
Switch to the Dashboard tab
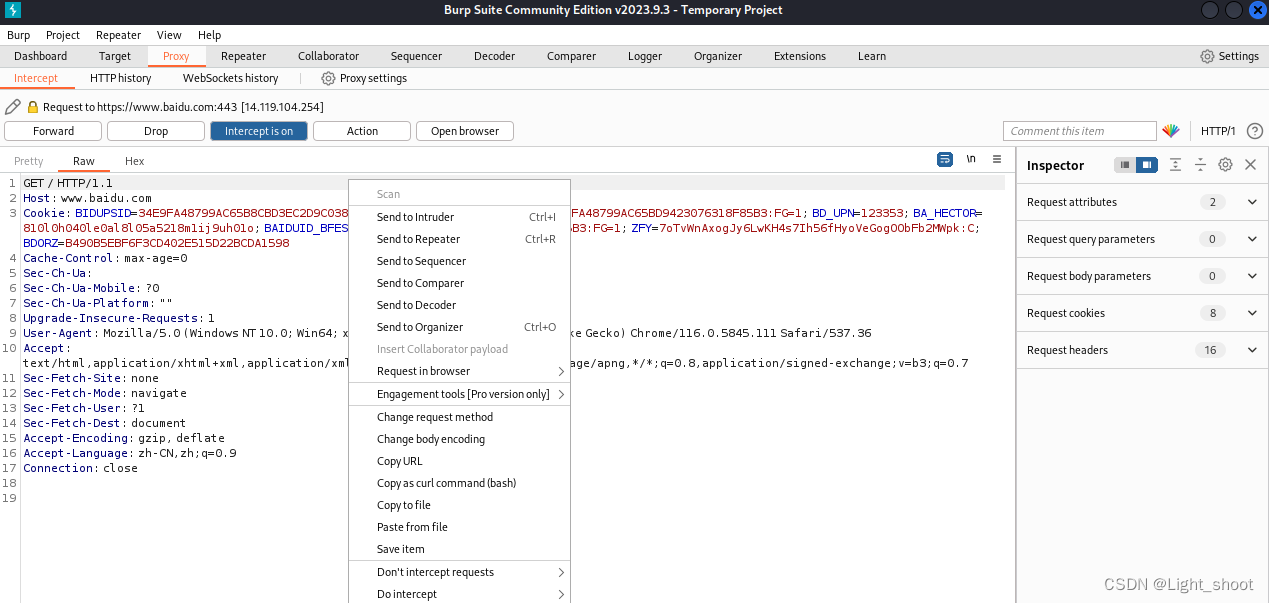(41, 56)
